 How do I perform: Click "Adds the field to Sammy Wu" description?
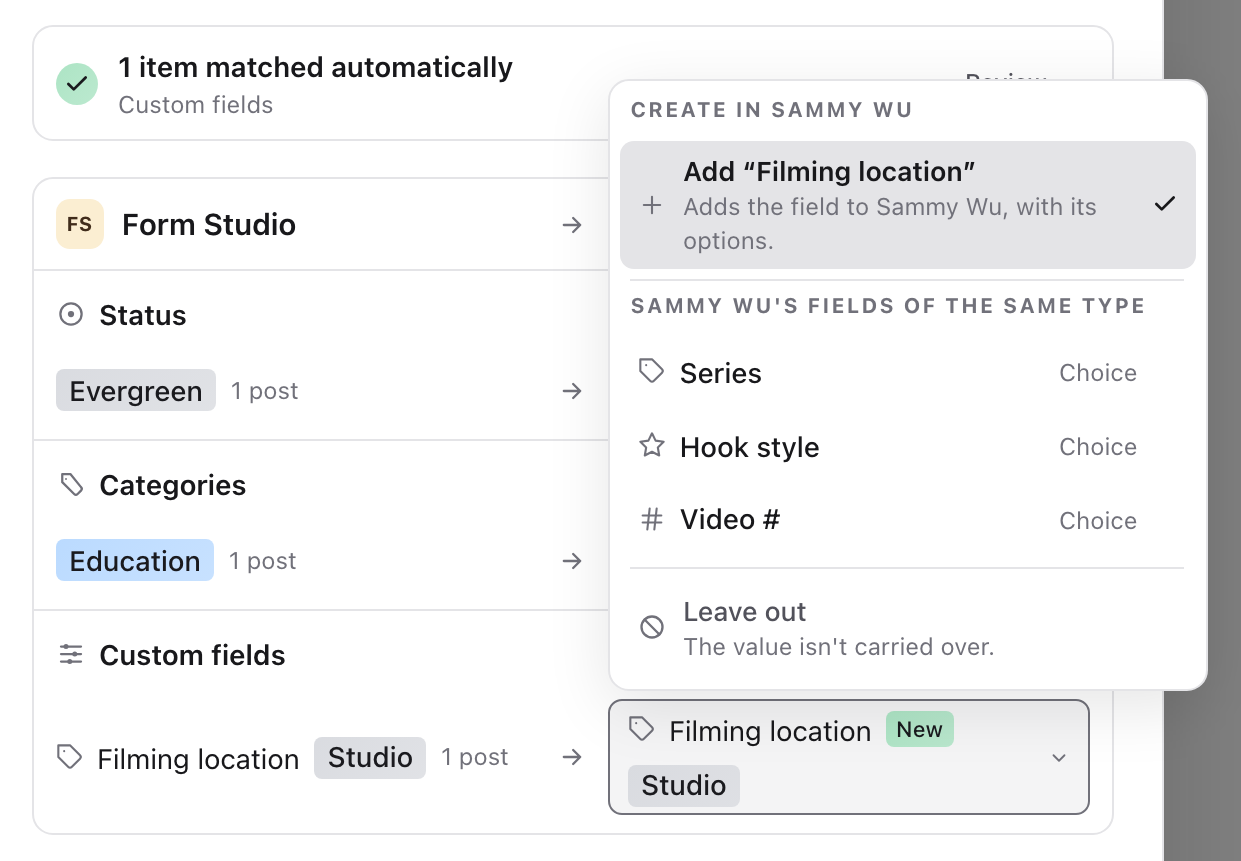pos(890,224)
